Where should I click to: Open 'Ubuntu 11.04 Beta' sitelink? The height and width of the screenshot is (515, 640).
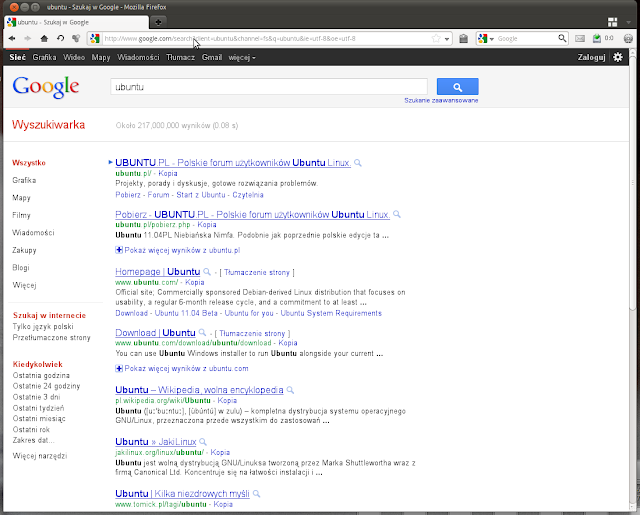(x=186, y=313)
